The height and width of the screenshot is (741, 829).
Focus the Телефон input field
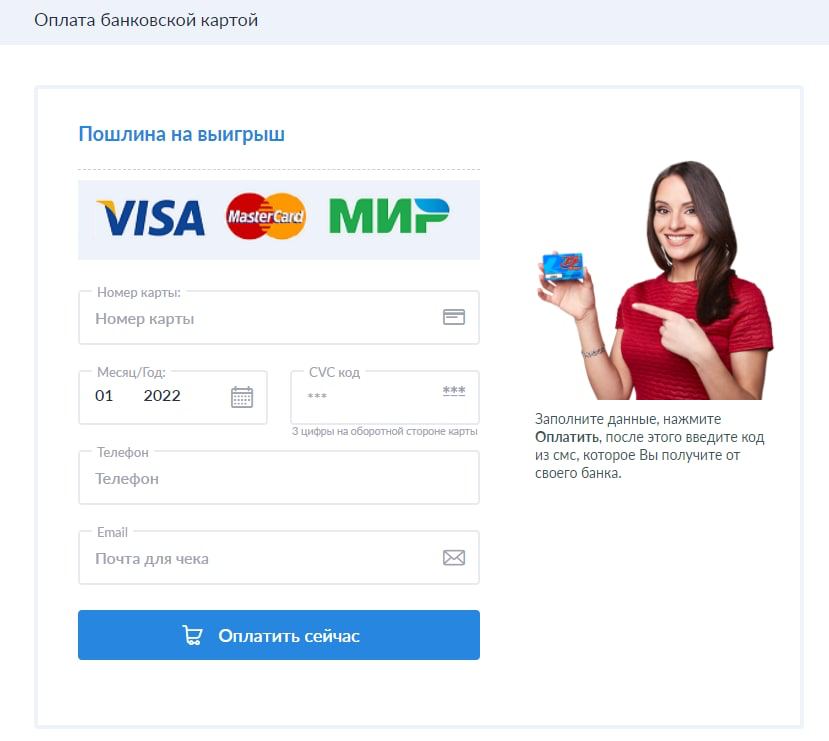click(x=279, y=478)
